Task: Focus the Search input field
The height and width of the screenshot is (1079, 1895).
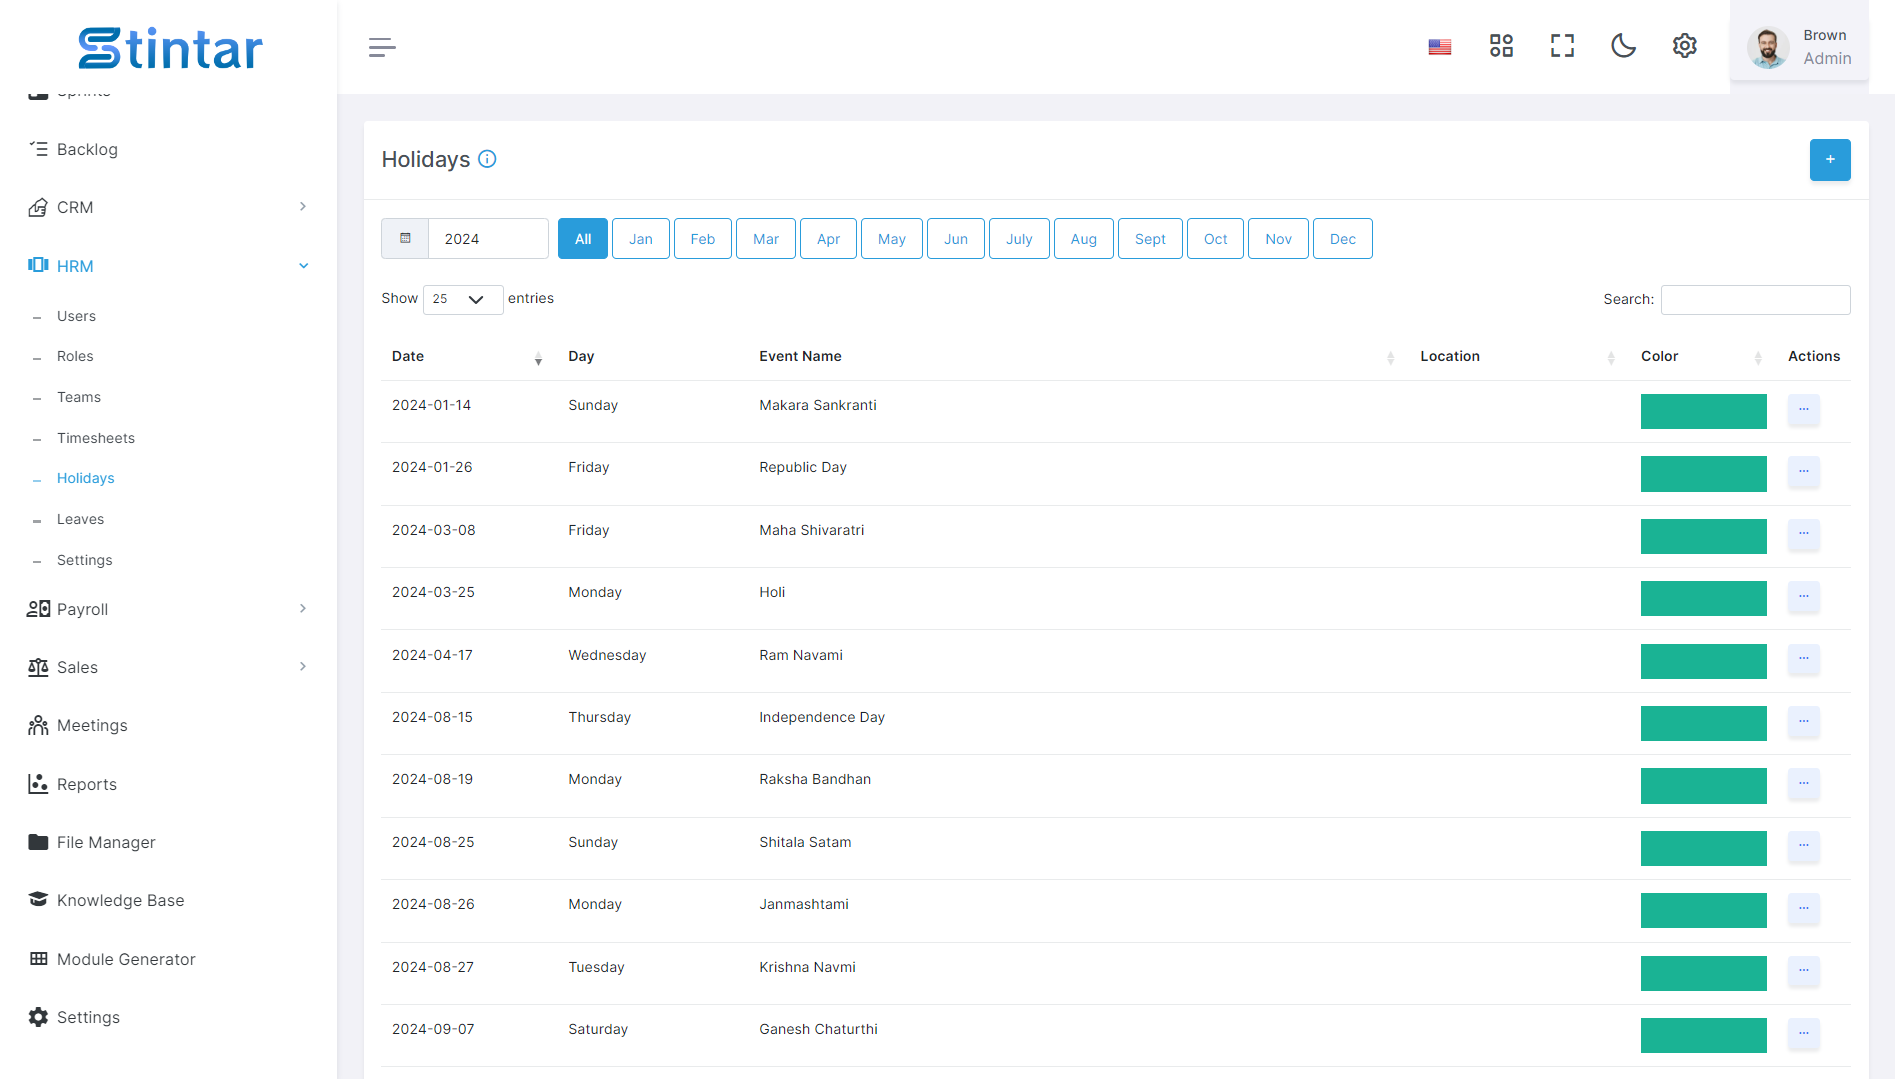Action: 1756,300
